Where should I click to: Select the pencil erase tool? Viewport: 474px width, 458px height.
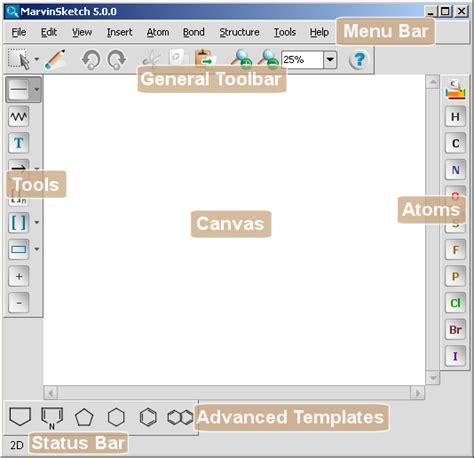55,60
